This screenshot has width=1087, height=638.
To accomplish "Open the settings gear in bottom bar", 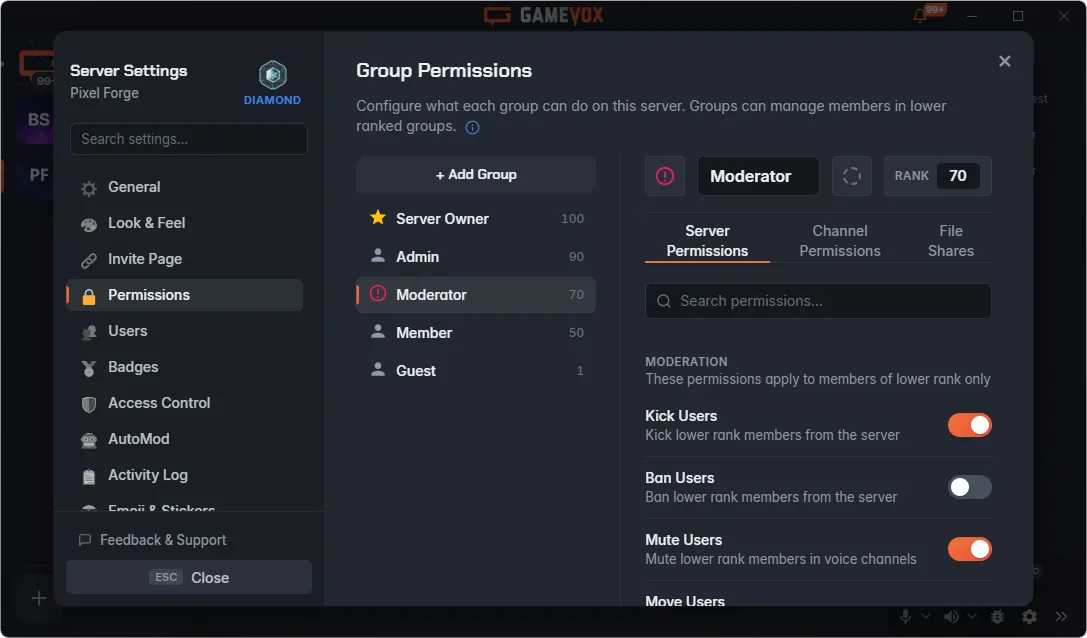I will coord(1029,616).
